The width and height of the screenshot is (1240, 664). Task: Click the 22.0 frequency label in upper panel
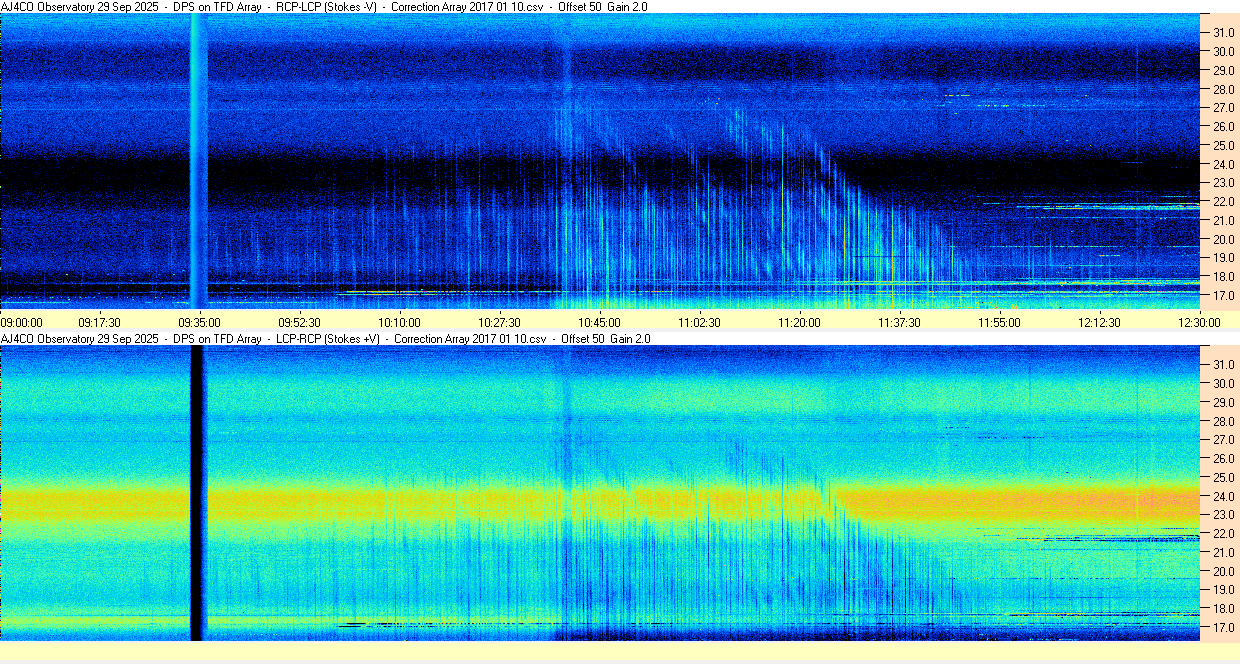(1224, 202)
